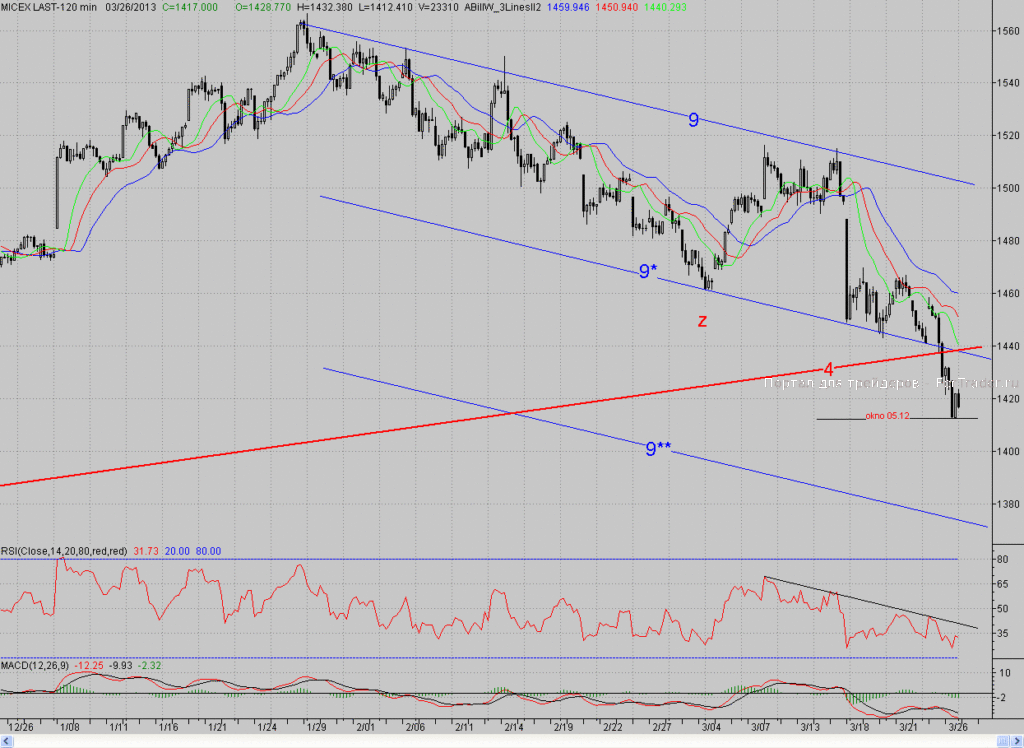The height and width of the screenshot is (748, 1024).
Task: Click the MICEX LAST-120 min chart title
Action: (49, 7)
